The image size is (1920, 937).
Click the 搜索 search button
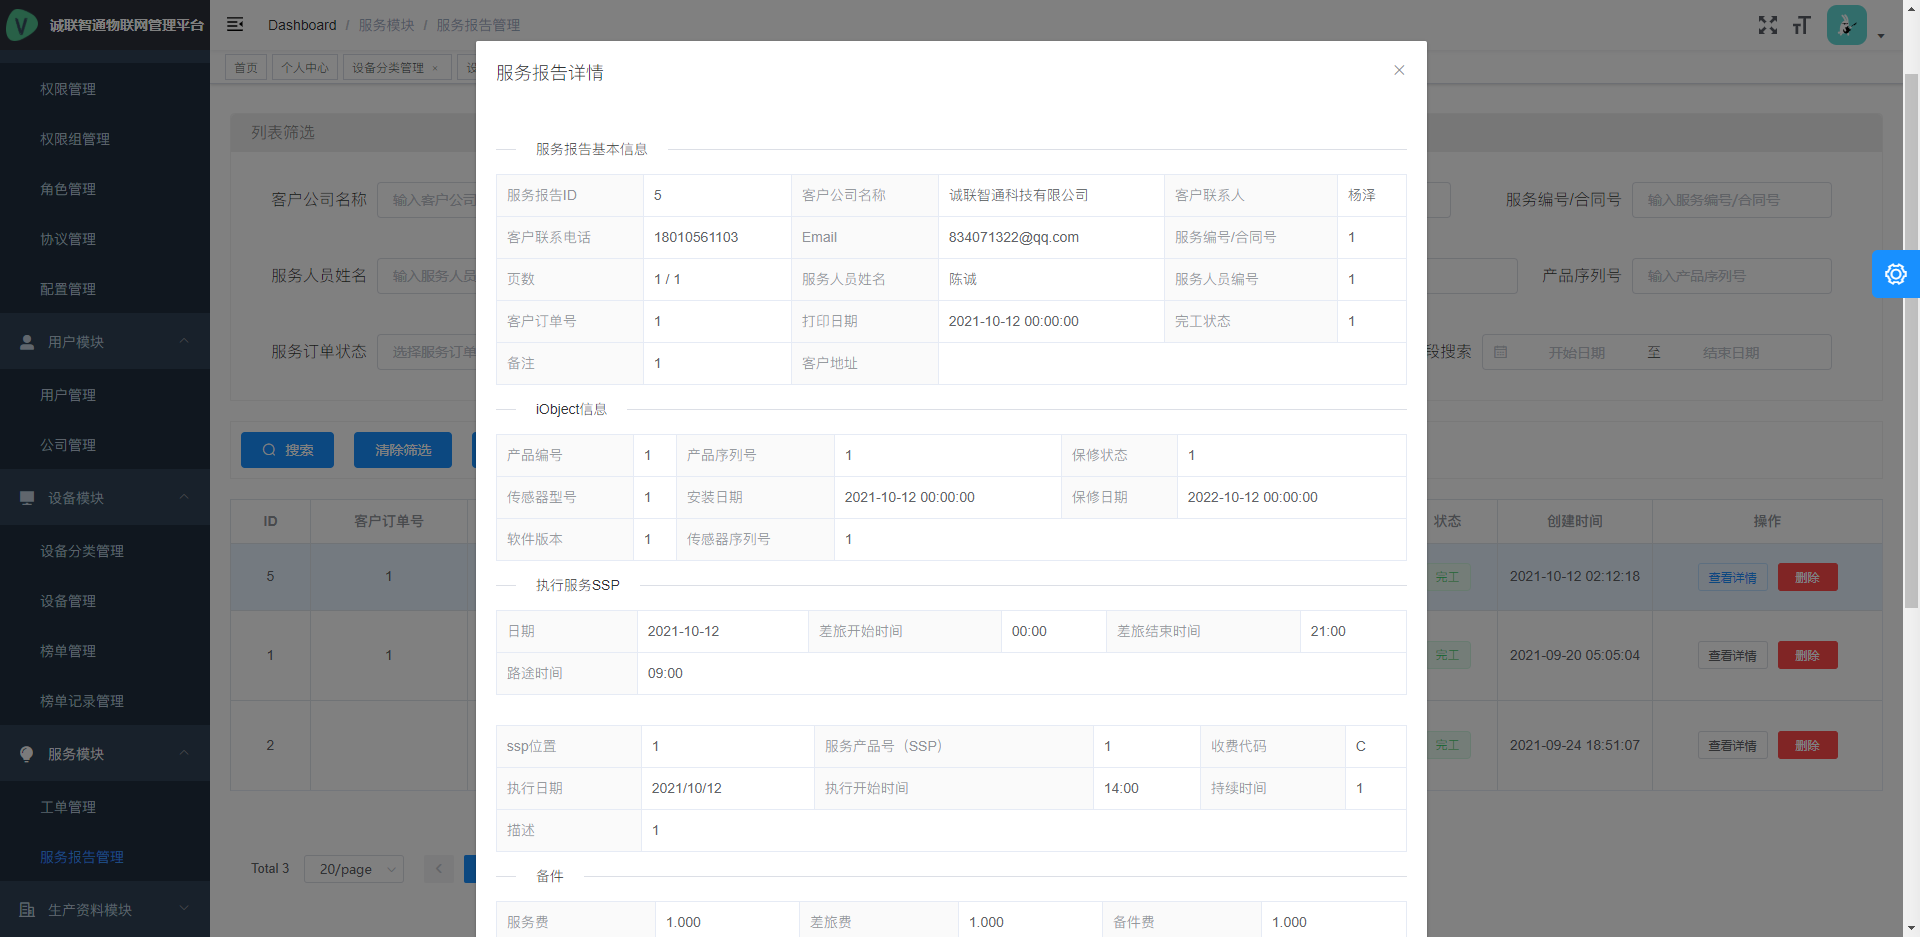point(287,450)
